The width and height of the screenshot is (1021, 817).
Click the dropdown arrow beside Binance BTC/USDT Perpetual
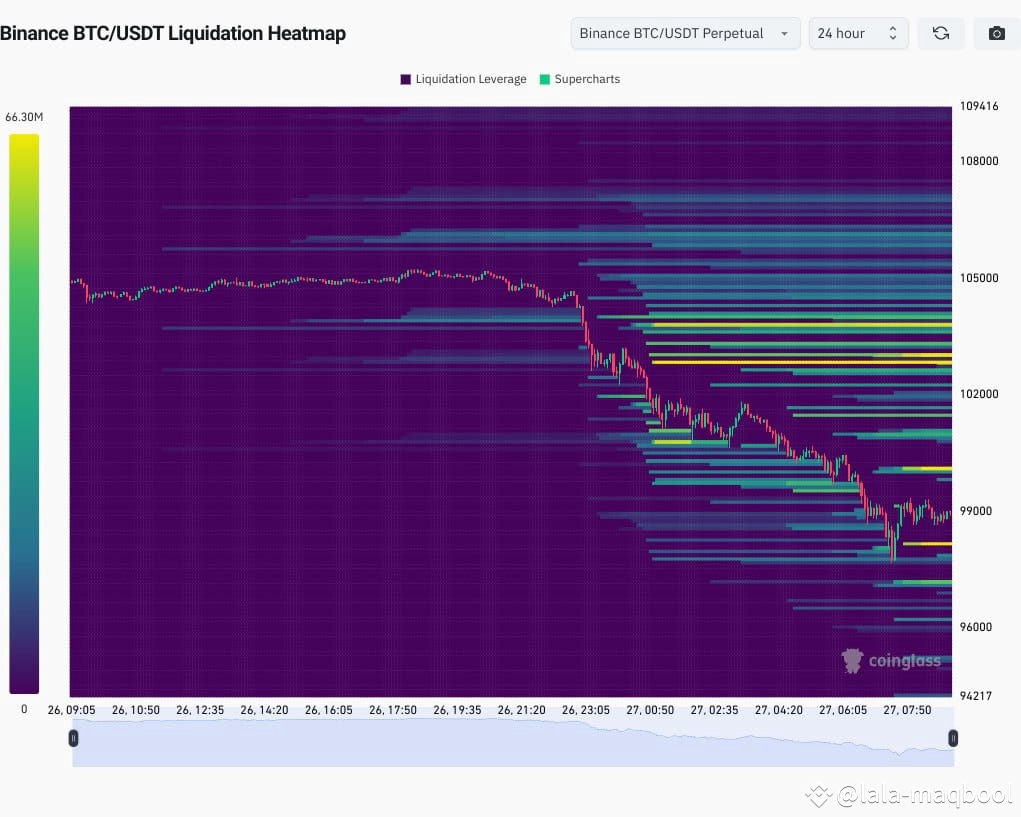click(784, 33)
